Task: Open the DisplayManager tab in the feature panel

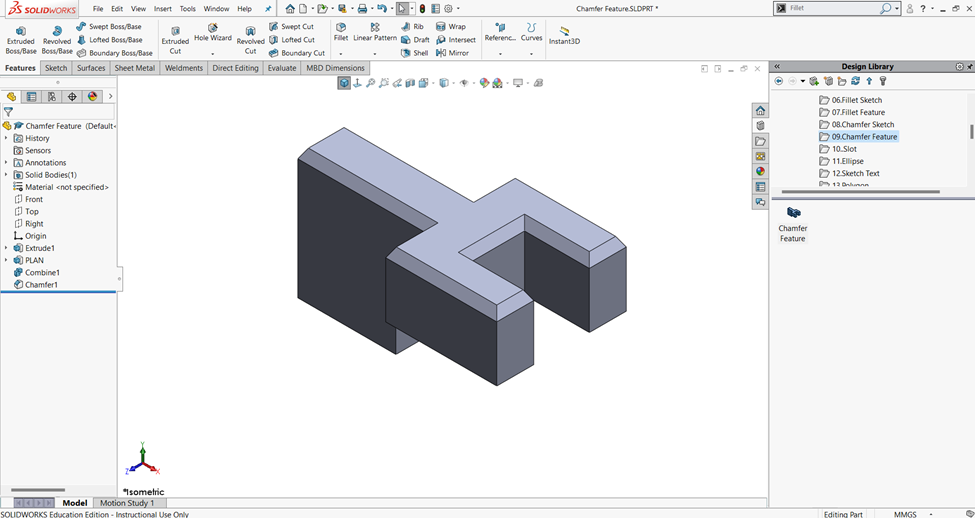Action: [93, 96]
